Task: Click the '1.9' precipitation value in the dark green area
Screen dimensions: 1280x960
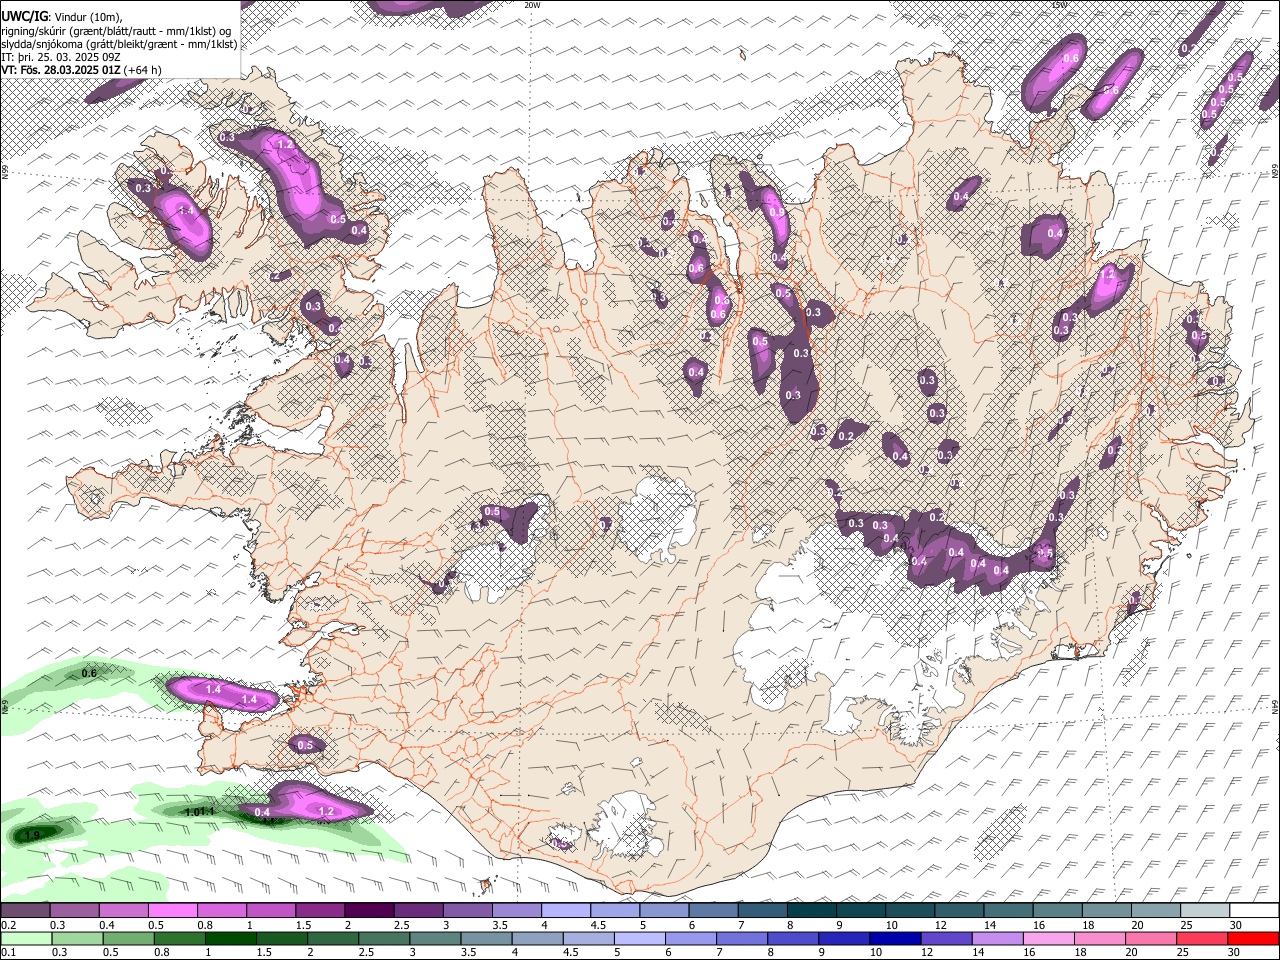Action: 32,836
